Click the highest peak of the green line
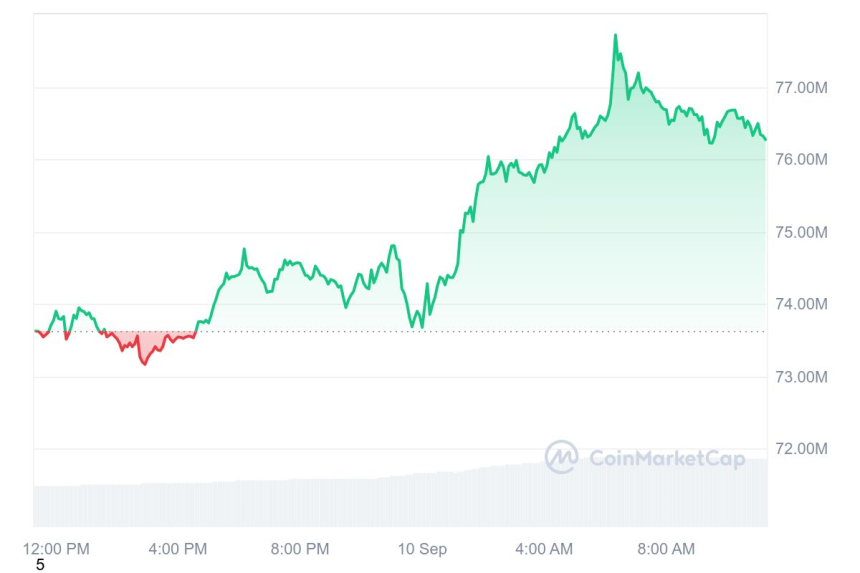860x573 pixels. point(615,36)
